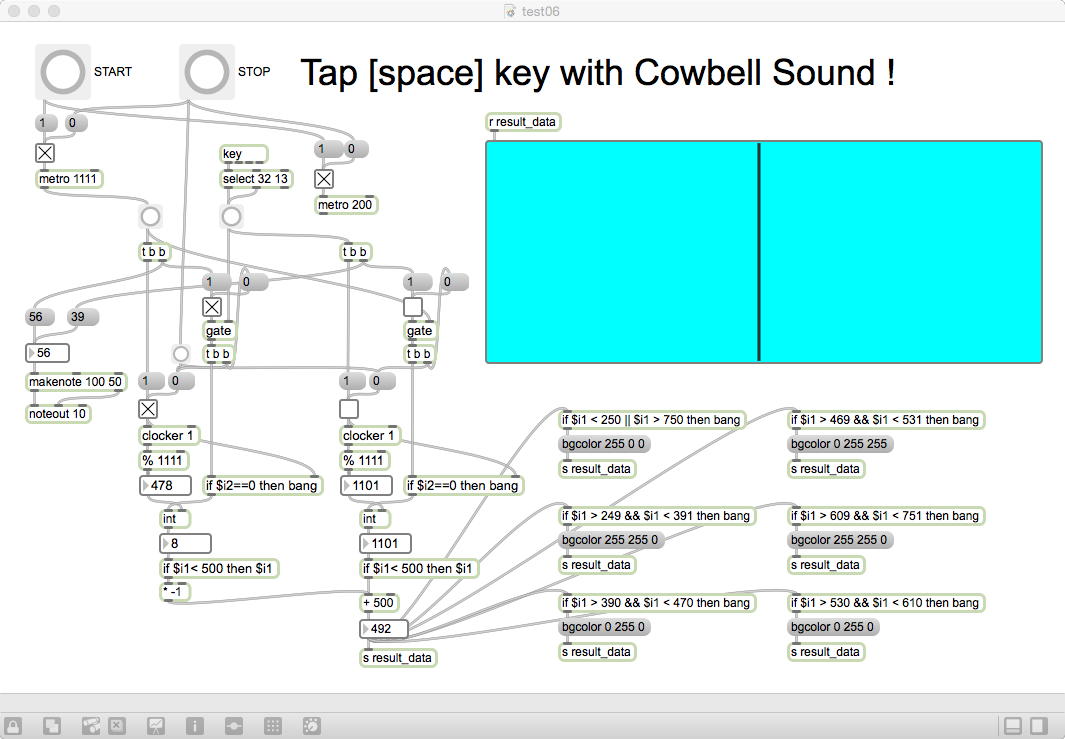Select the noteout 10 object
Image resolution: width=1065 pixels, height=739 pixels.
(58, 414)
